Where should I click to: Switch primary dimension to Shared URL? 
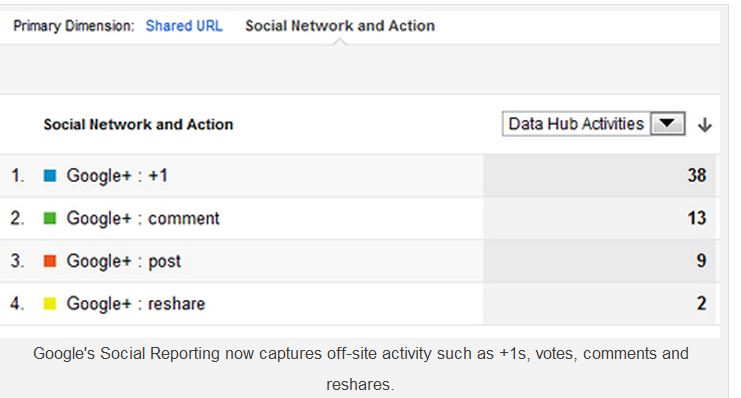(184, 26)
